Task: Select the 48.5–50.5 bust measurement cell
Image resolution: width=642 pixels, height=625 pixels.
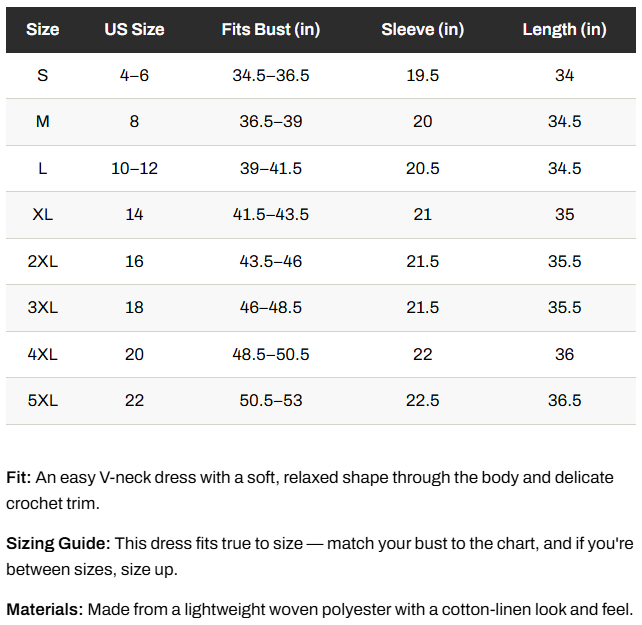Action: coord(271,354)
